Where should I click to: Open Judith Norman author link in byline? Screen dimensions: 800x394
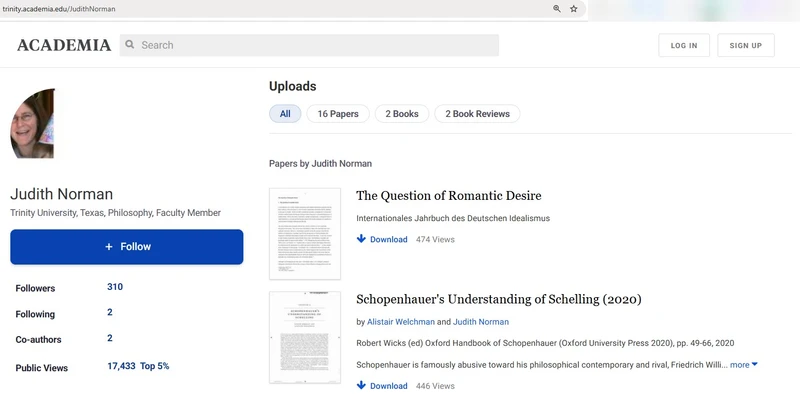pos(481,322)
